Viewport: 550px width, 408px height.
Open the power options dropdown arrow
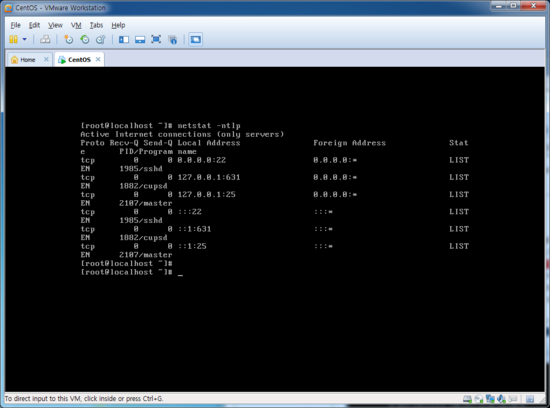coord(25,39)
